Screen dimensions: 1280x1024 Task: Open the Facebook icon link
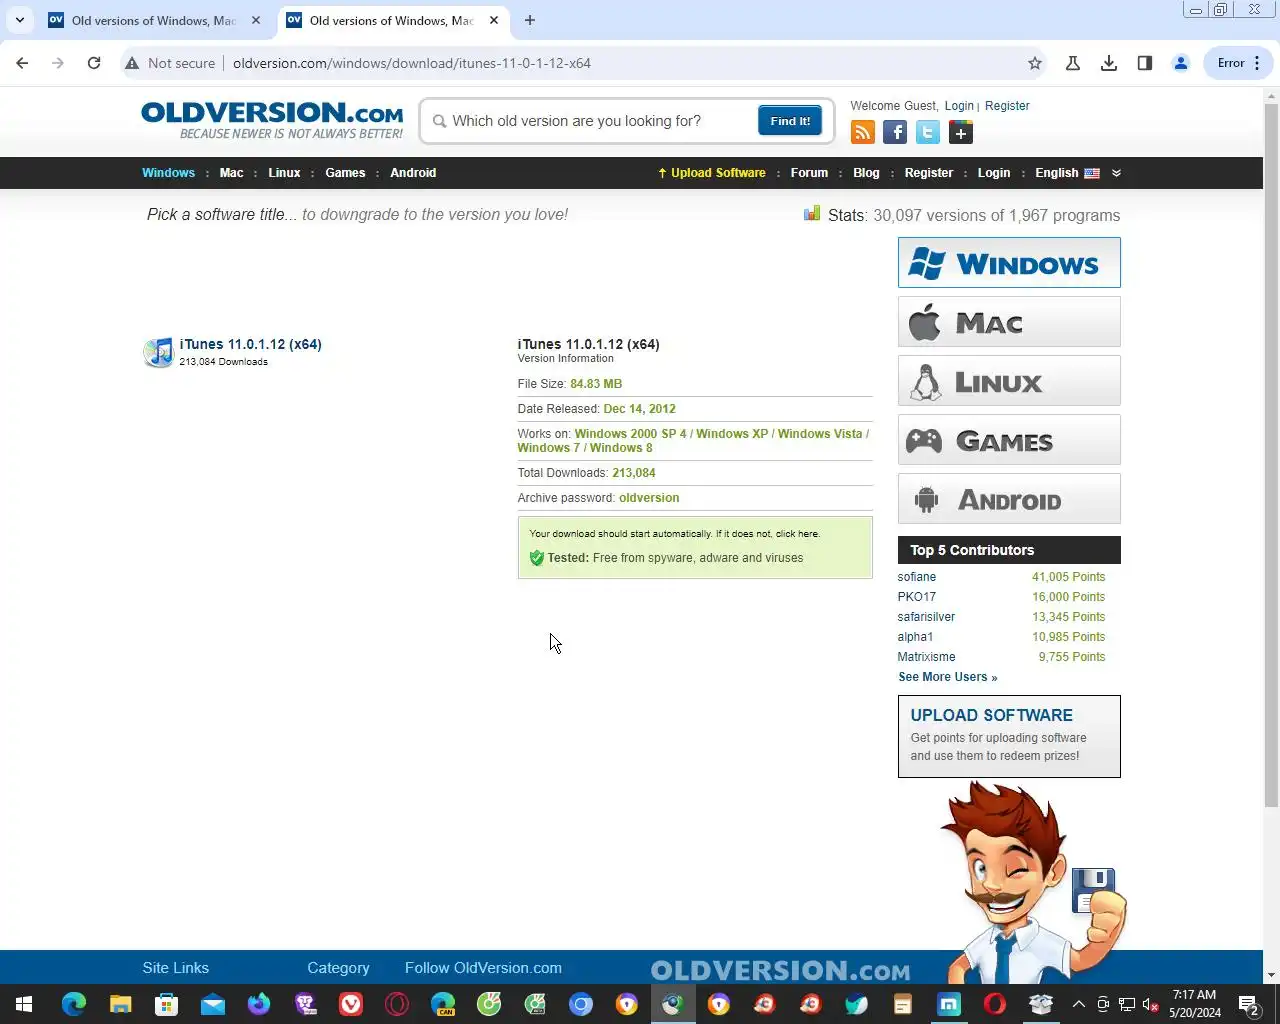895,132
